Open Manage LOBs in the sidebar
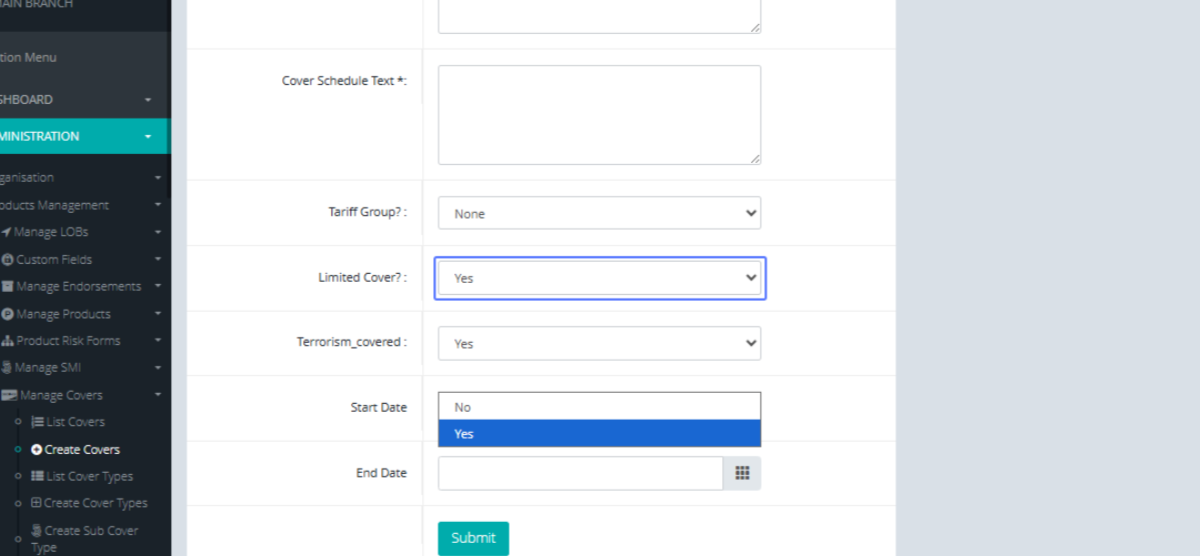 (51, 232)
